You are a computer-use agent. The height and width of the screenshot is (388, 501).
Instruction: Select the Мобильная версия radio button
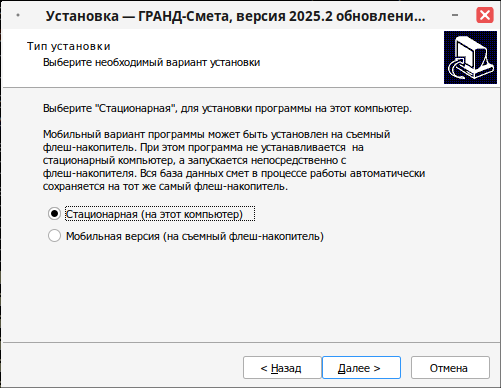coord(54,236)
